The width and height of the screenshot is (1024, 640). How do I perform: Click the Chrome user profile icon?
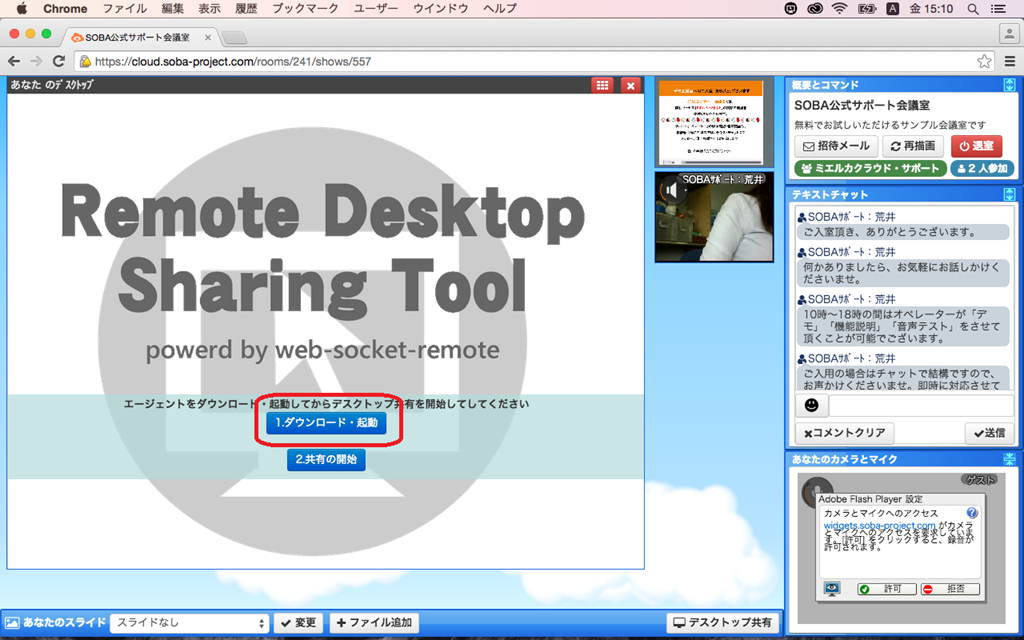[1009, 34]
